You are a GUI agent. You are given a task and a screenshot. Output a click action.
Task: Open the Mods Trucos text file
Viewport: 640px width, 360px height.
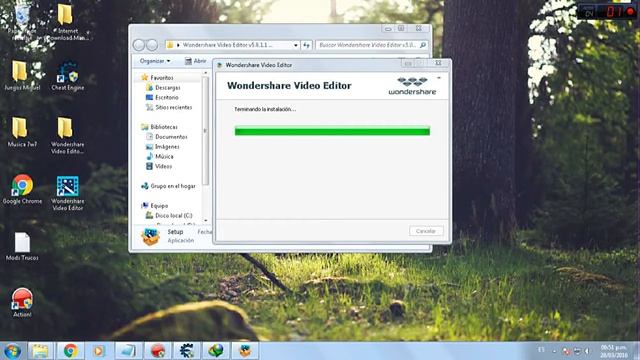22,246
